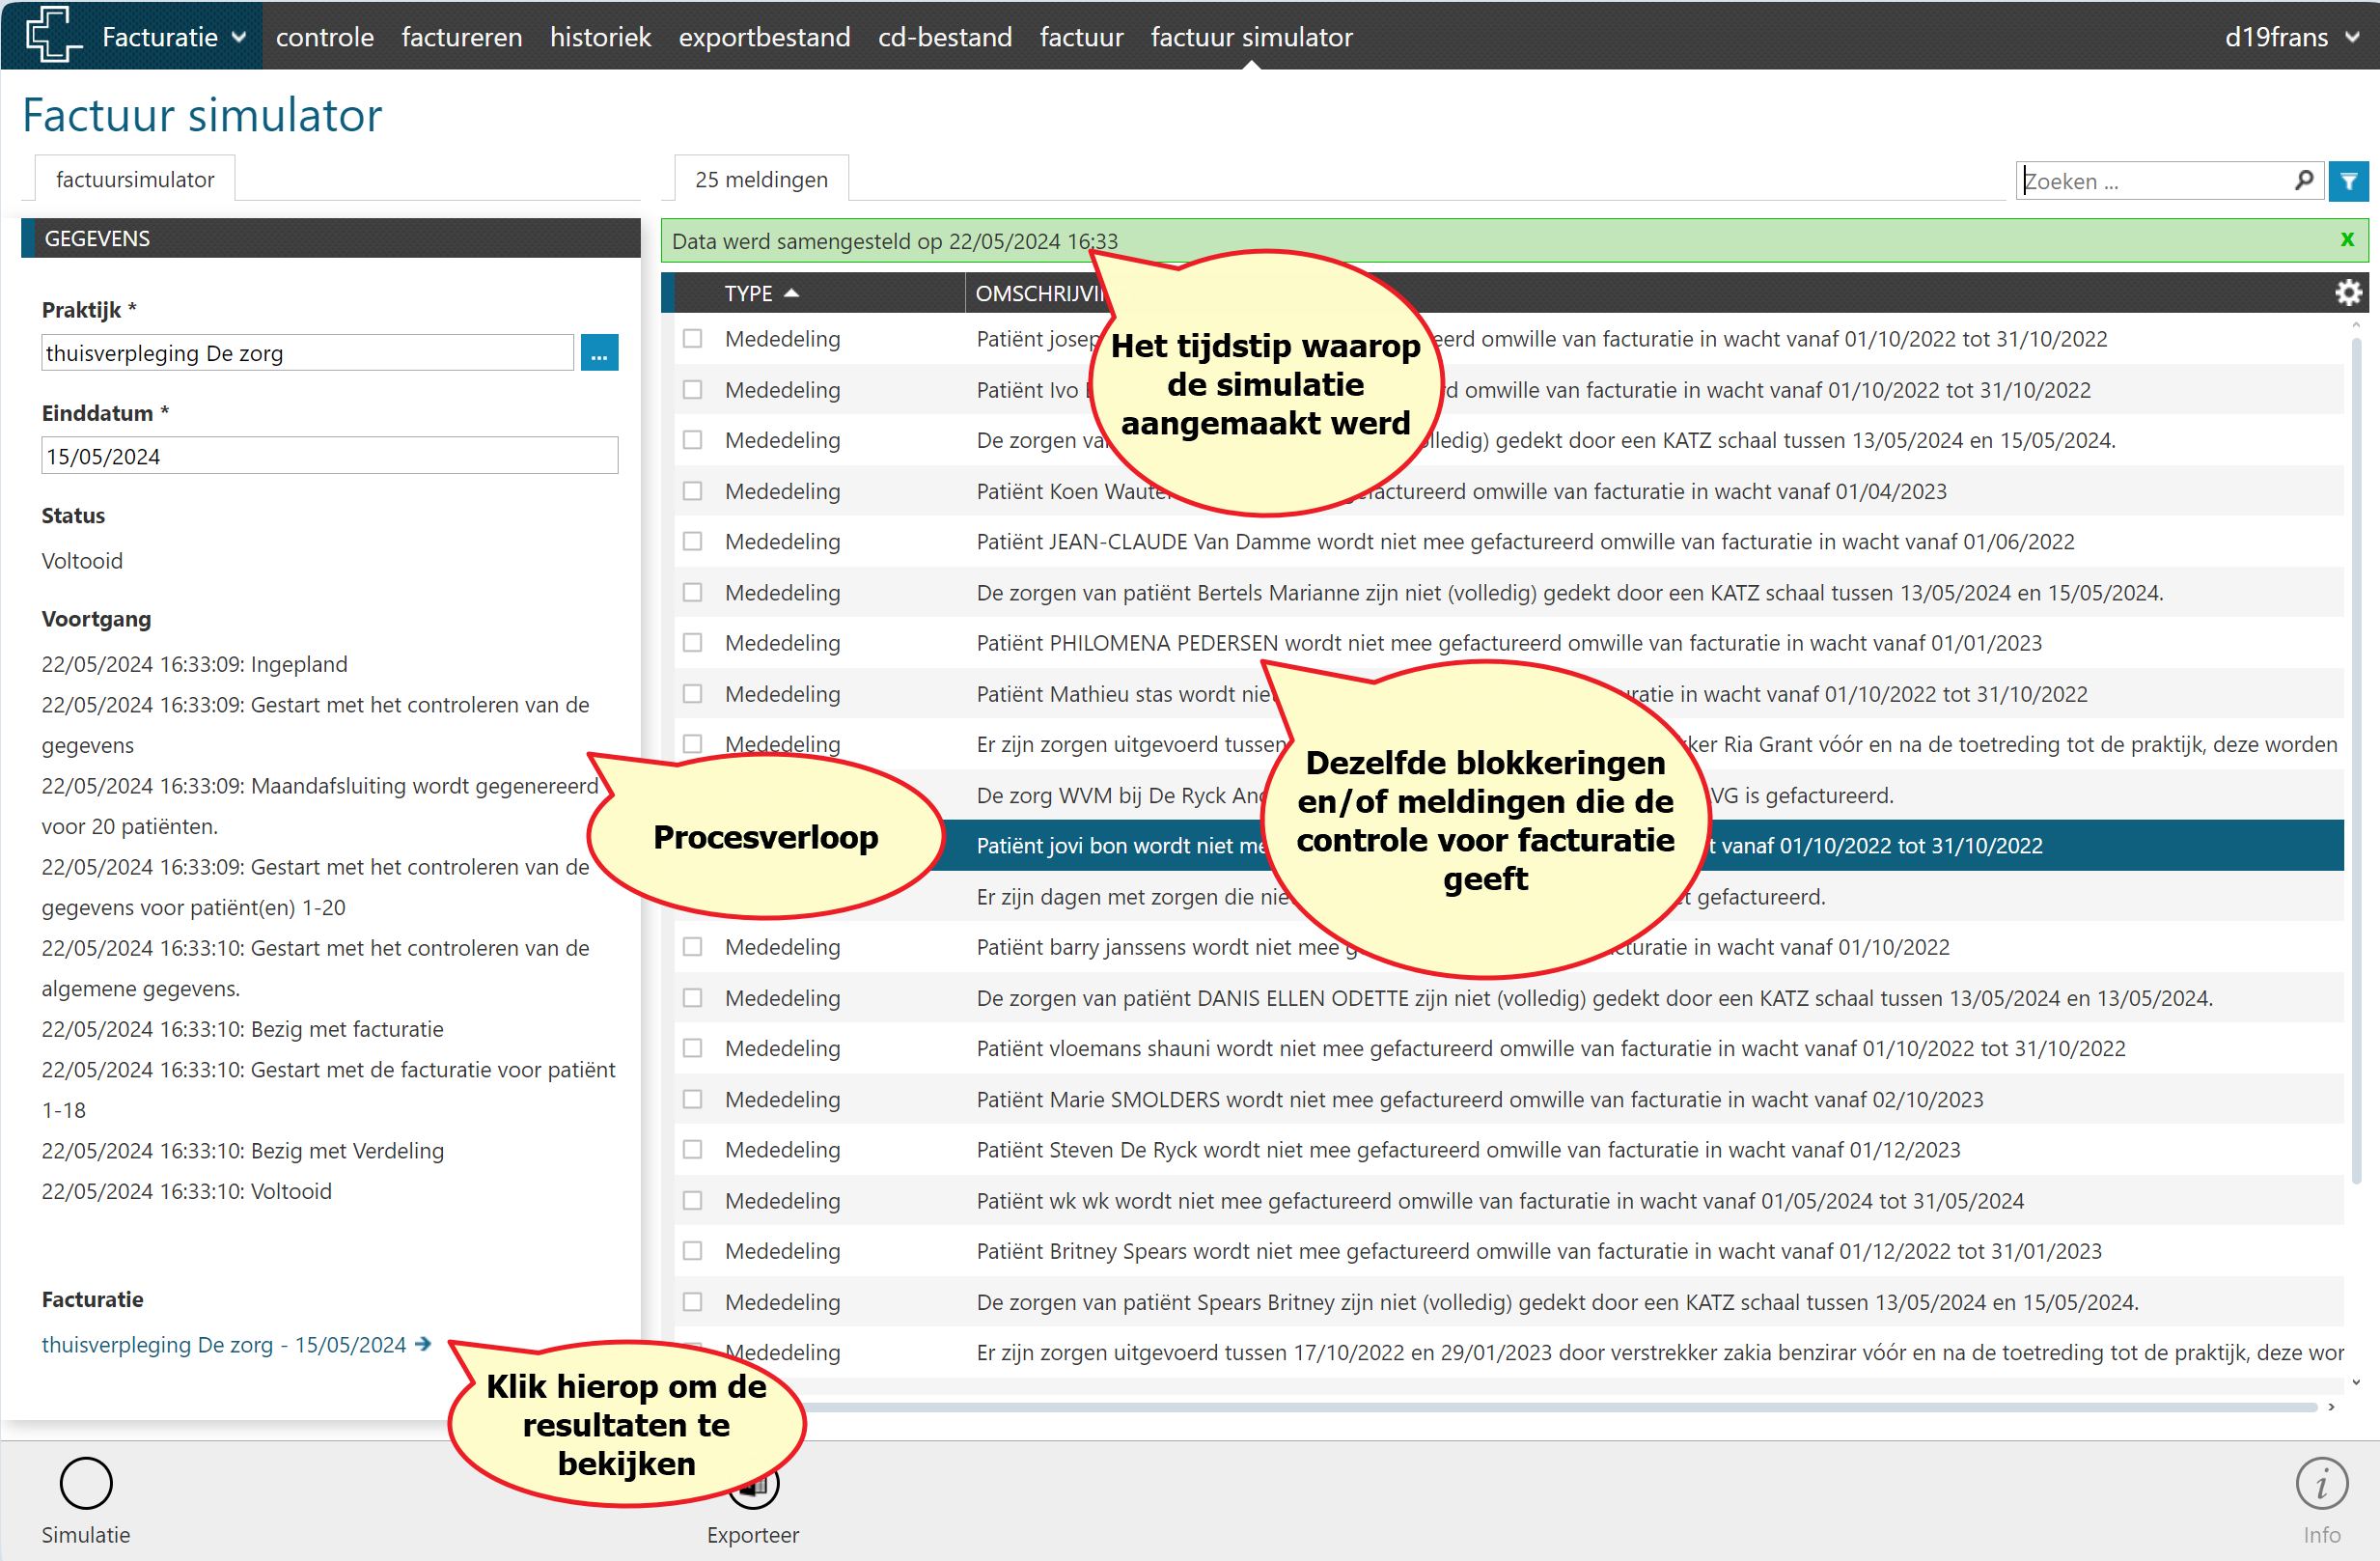The height and width of the screenshot is (1561, 2380).
Task: Click the exportbestand menu item
Action: 764,37
